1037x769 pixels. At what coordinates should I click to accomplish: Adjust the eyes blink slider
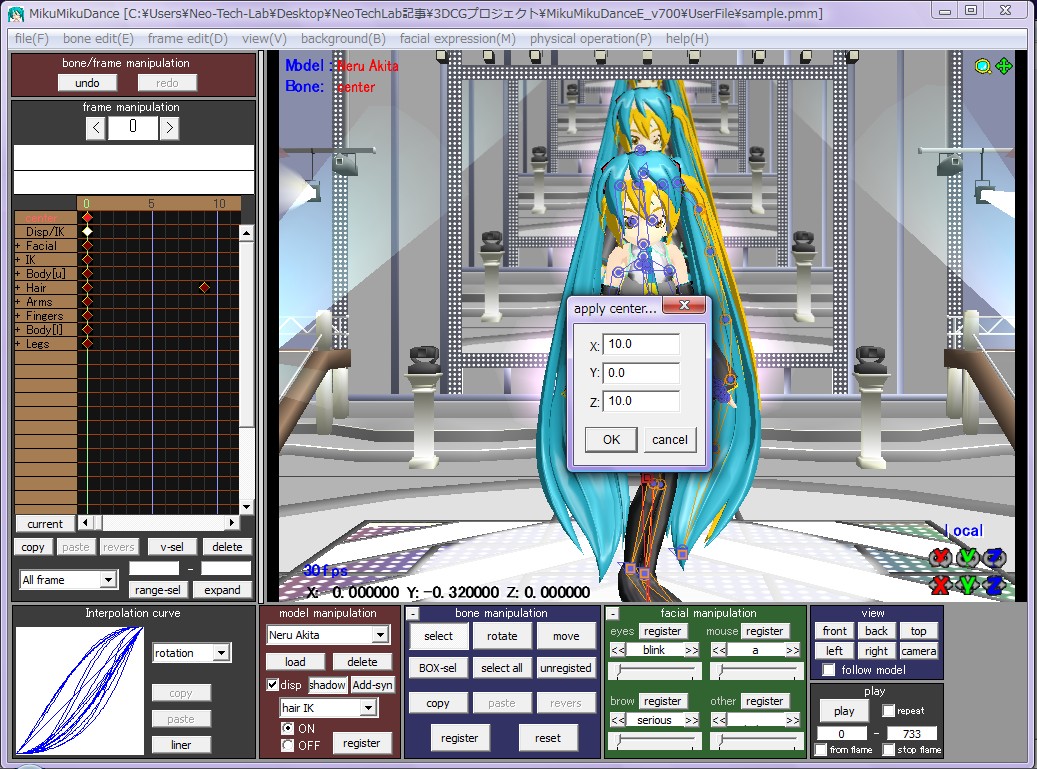[x=655, y=672]
